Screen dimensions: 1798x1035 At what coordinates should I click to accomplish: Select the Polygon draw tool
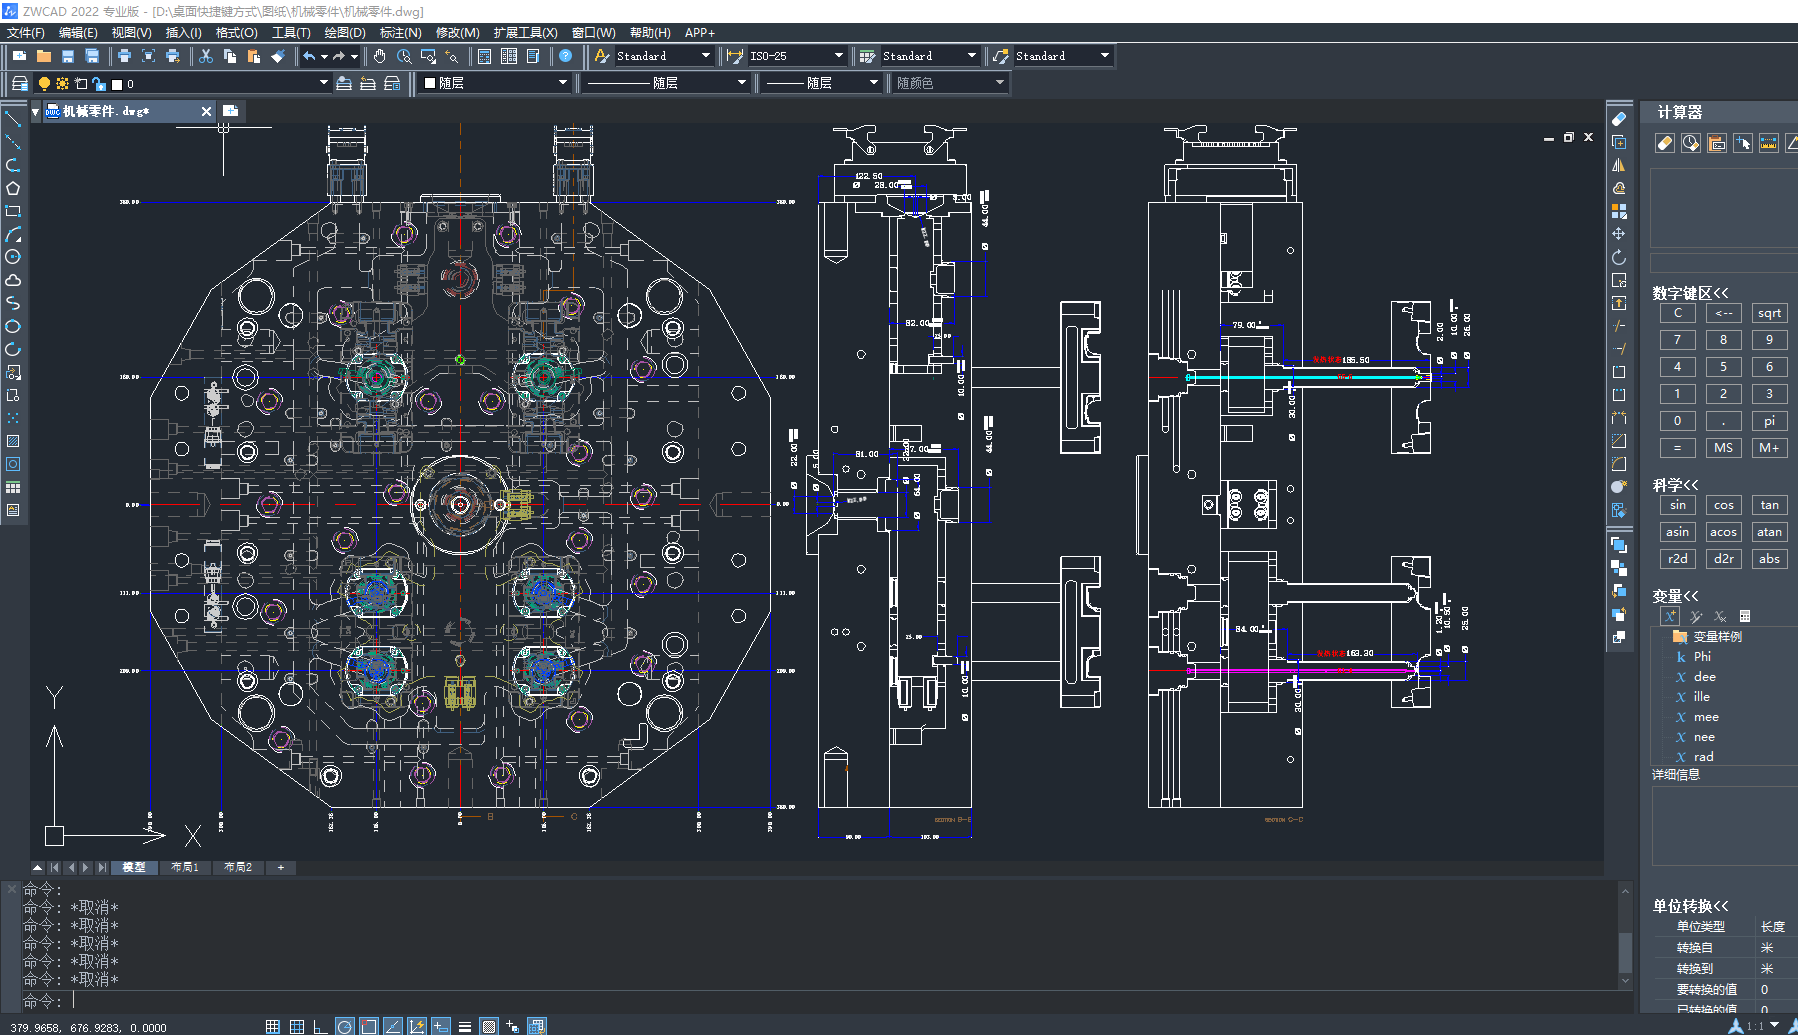tap(13, 188)
